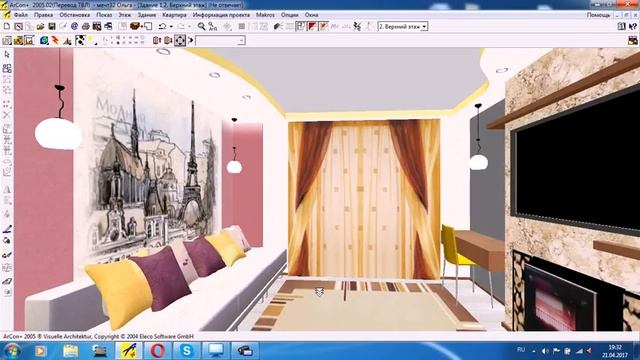Click the info book icon at toolbar right
The width and height of the screenshot is (640, 360).
pos(621,26)
